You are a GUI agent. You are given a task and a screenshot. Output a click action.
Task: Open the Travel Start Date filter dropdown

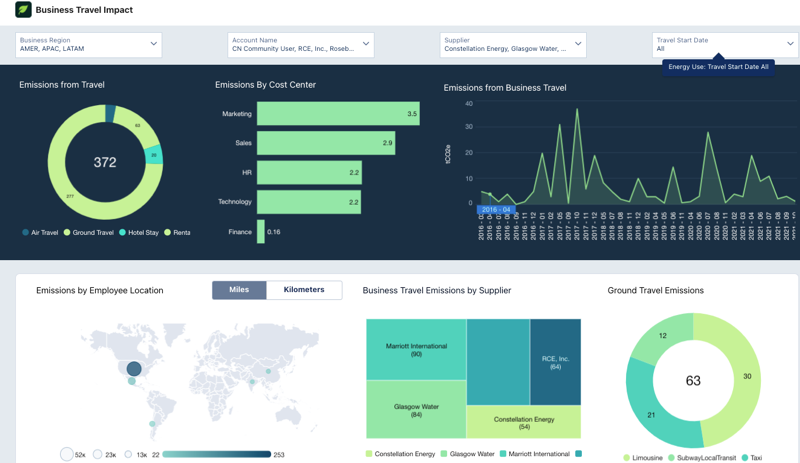tap(726, 45)
